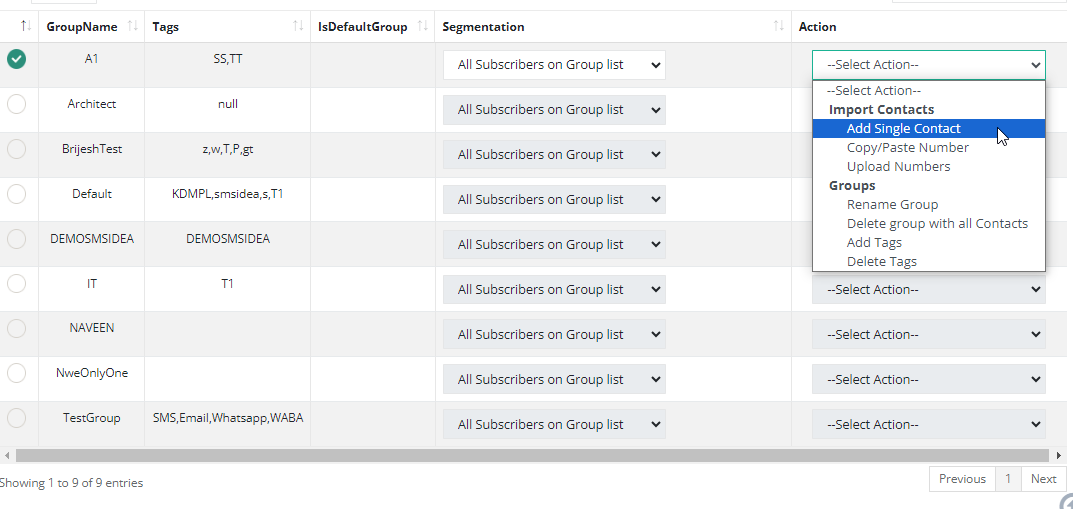This screenshot has width=1073, height=509.
Task: Select the Architect group row
Action: (x=17, y=104)
